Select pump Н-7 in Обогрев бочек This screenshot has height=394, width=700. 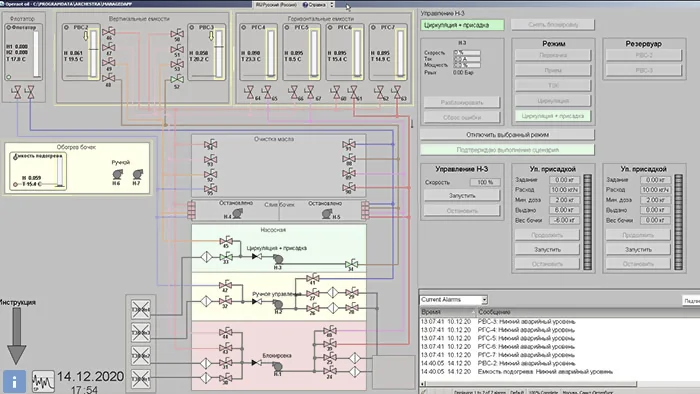[138, 174]
